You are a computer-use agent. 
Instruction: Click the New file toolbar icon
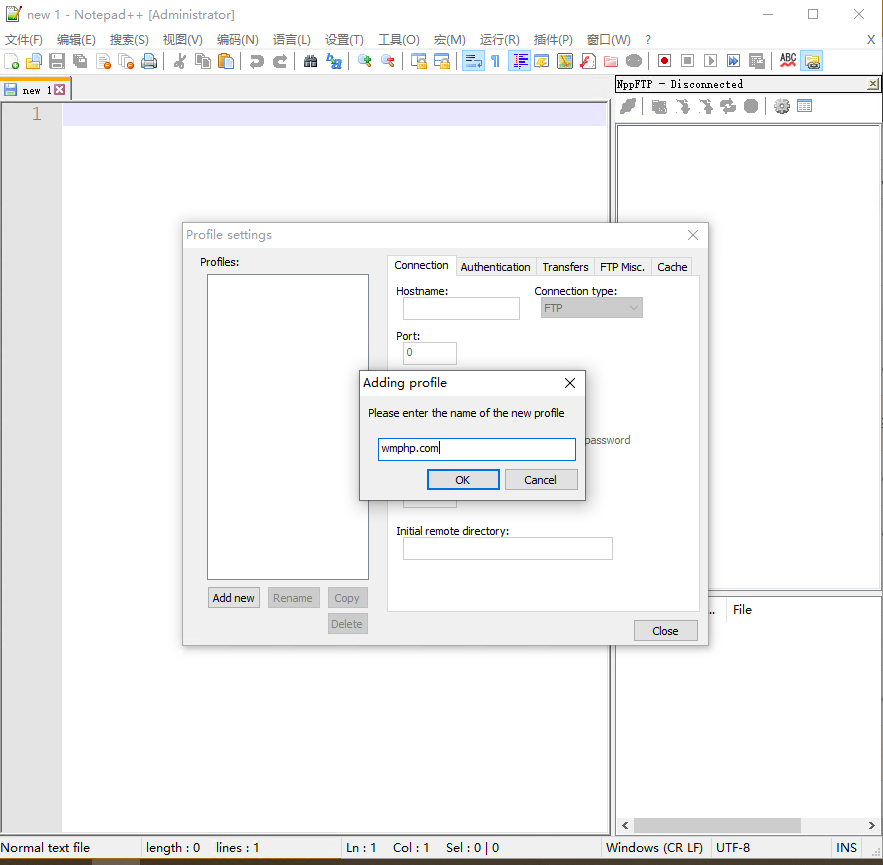coord(11,61)
